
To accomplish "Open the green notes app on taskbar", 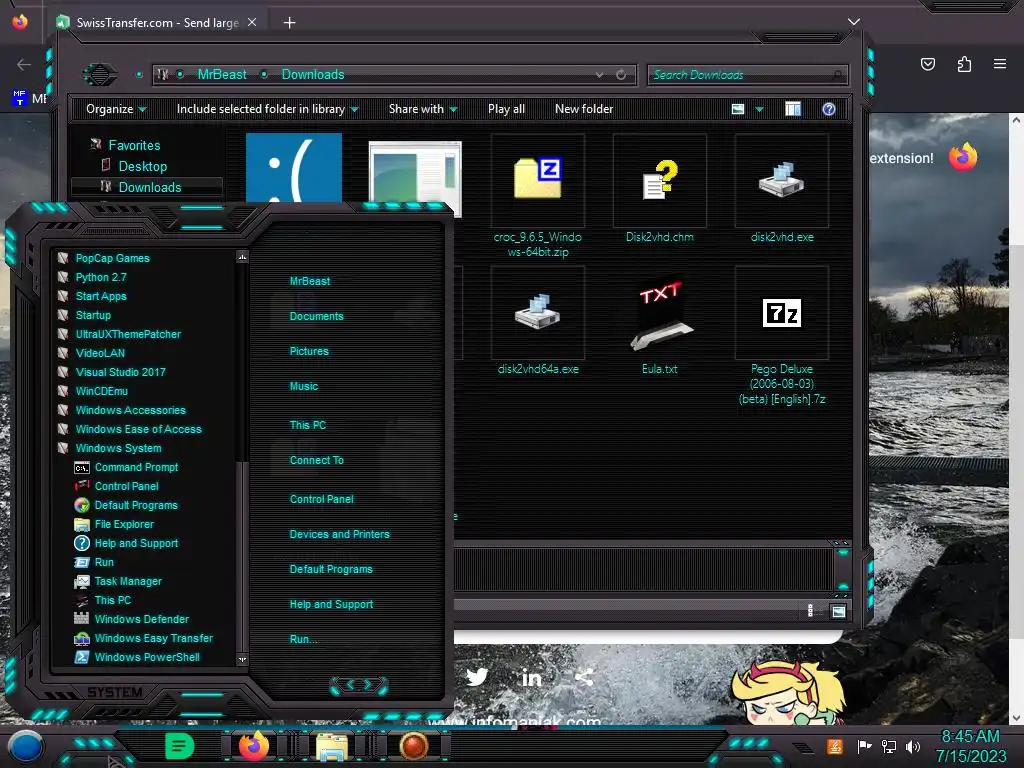I will [x=180, y=746].
